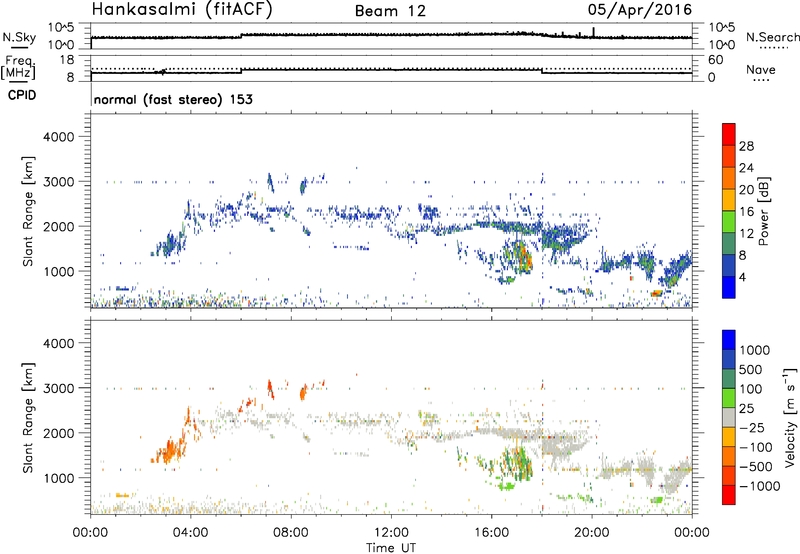Click the 08:00 time tick label
Viewport: 800px width, 554px height.
tap(291, 533)
